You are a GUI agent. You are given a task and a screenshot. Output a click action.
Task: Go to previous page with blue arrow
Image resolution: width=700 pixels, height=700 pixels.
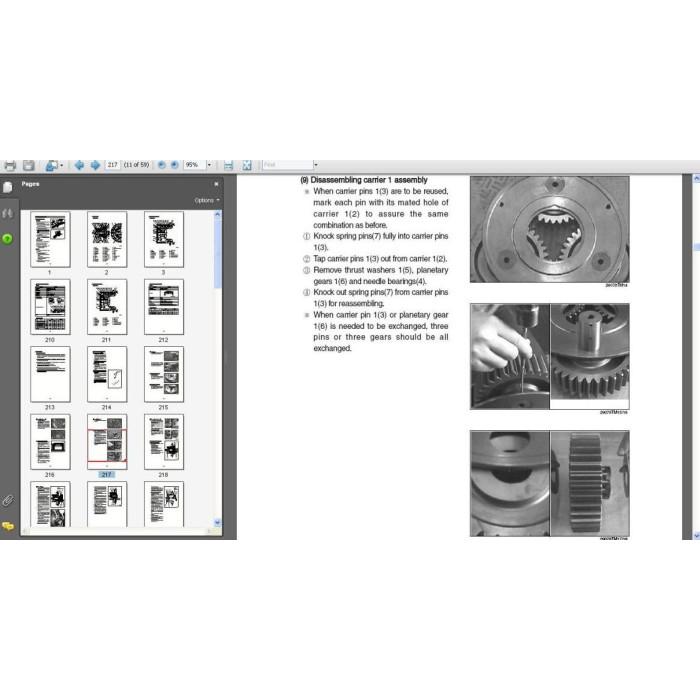click(79, 165)
